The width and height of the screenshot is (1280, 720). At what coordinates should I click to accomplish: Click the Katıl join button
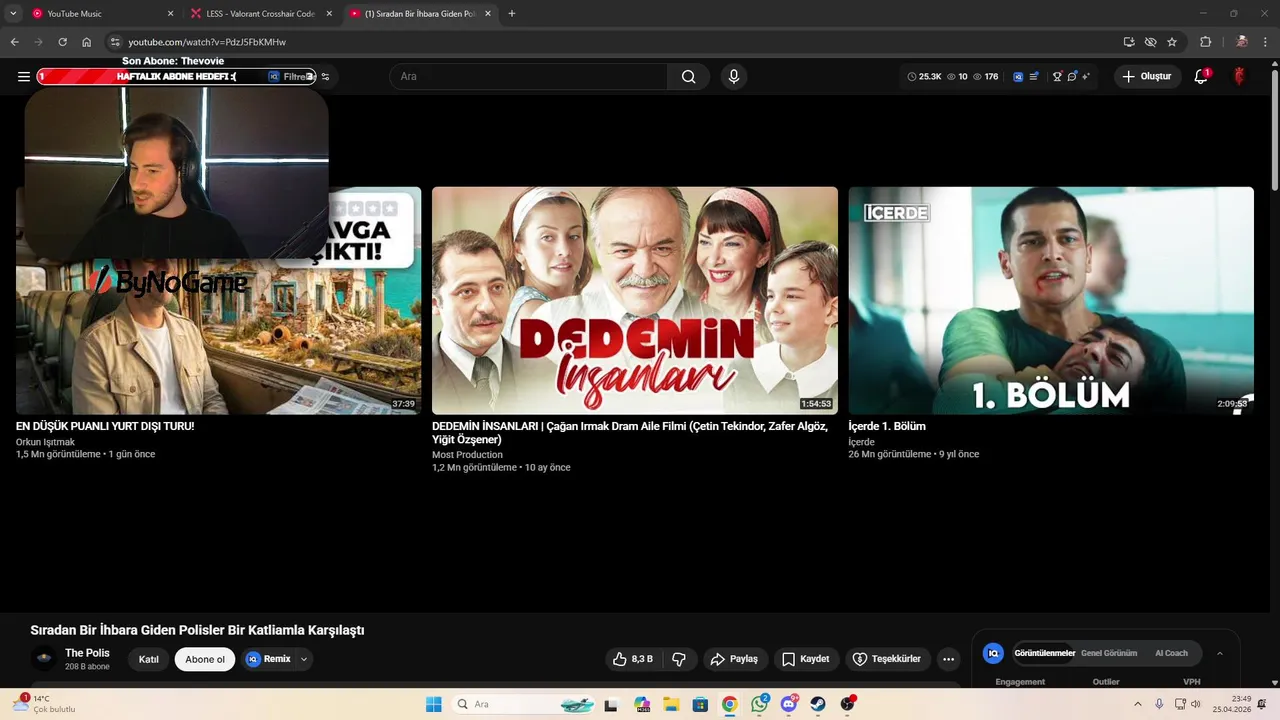[149, 659]
